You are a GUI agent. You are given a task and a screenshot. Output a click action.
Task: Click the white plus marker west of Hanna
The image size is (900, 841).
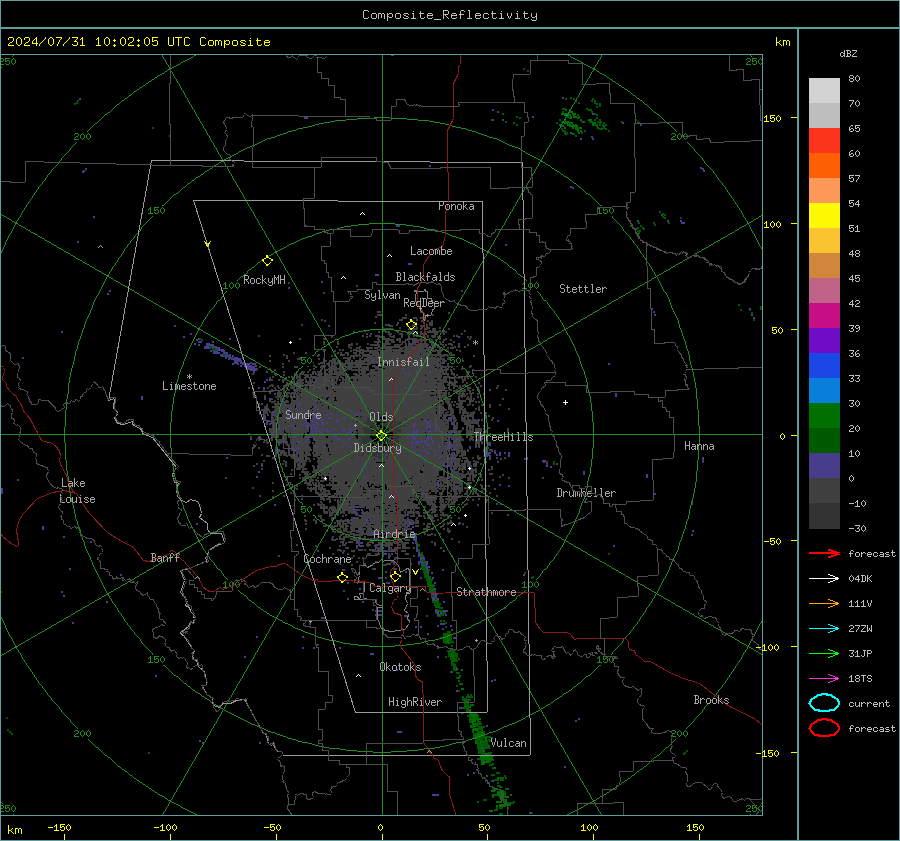point(565,402)
